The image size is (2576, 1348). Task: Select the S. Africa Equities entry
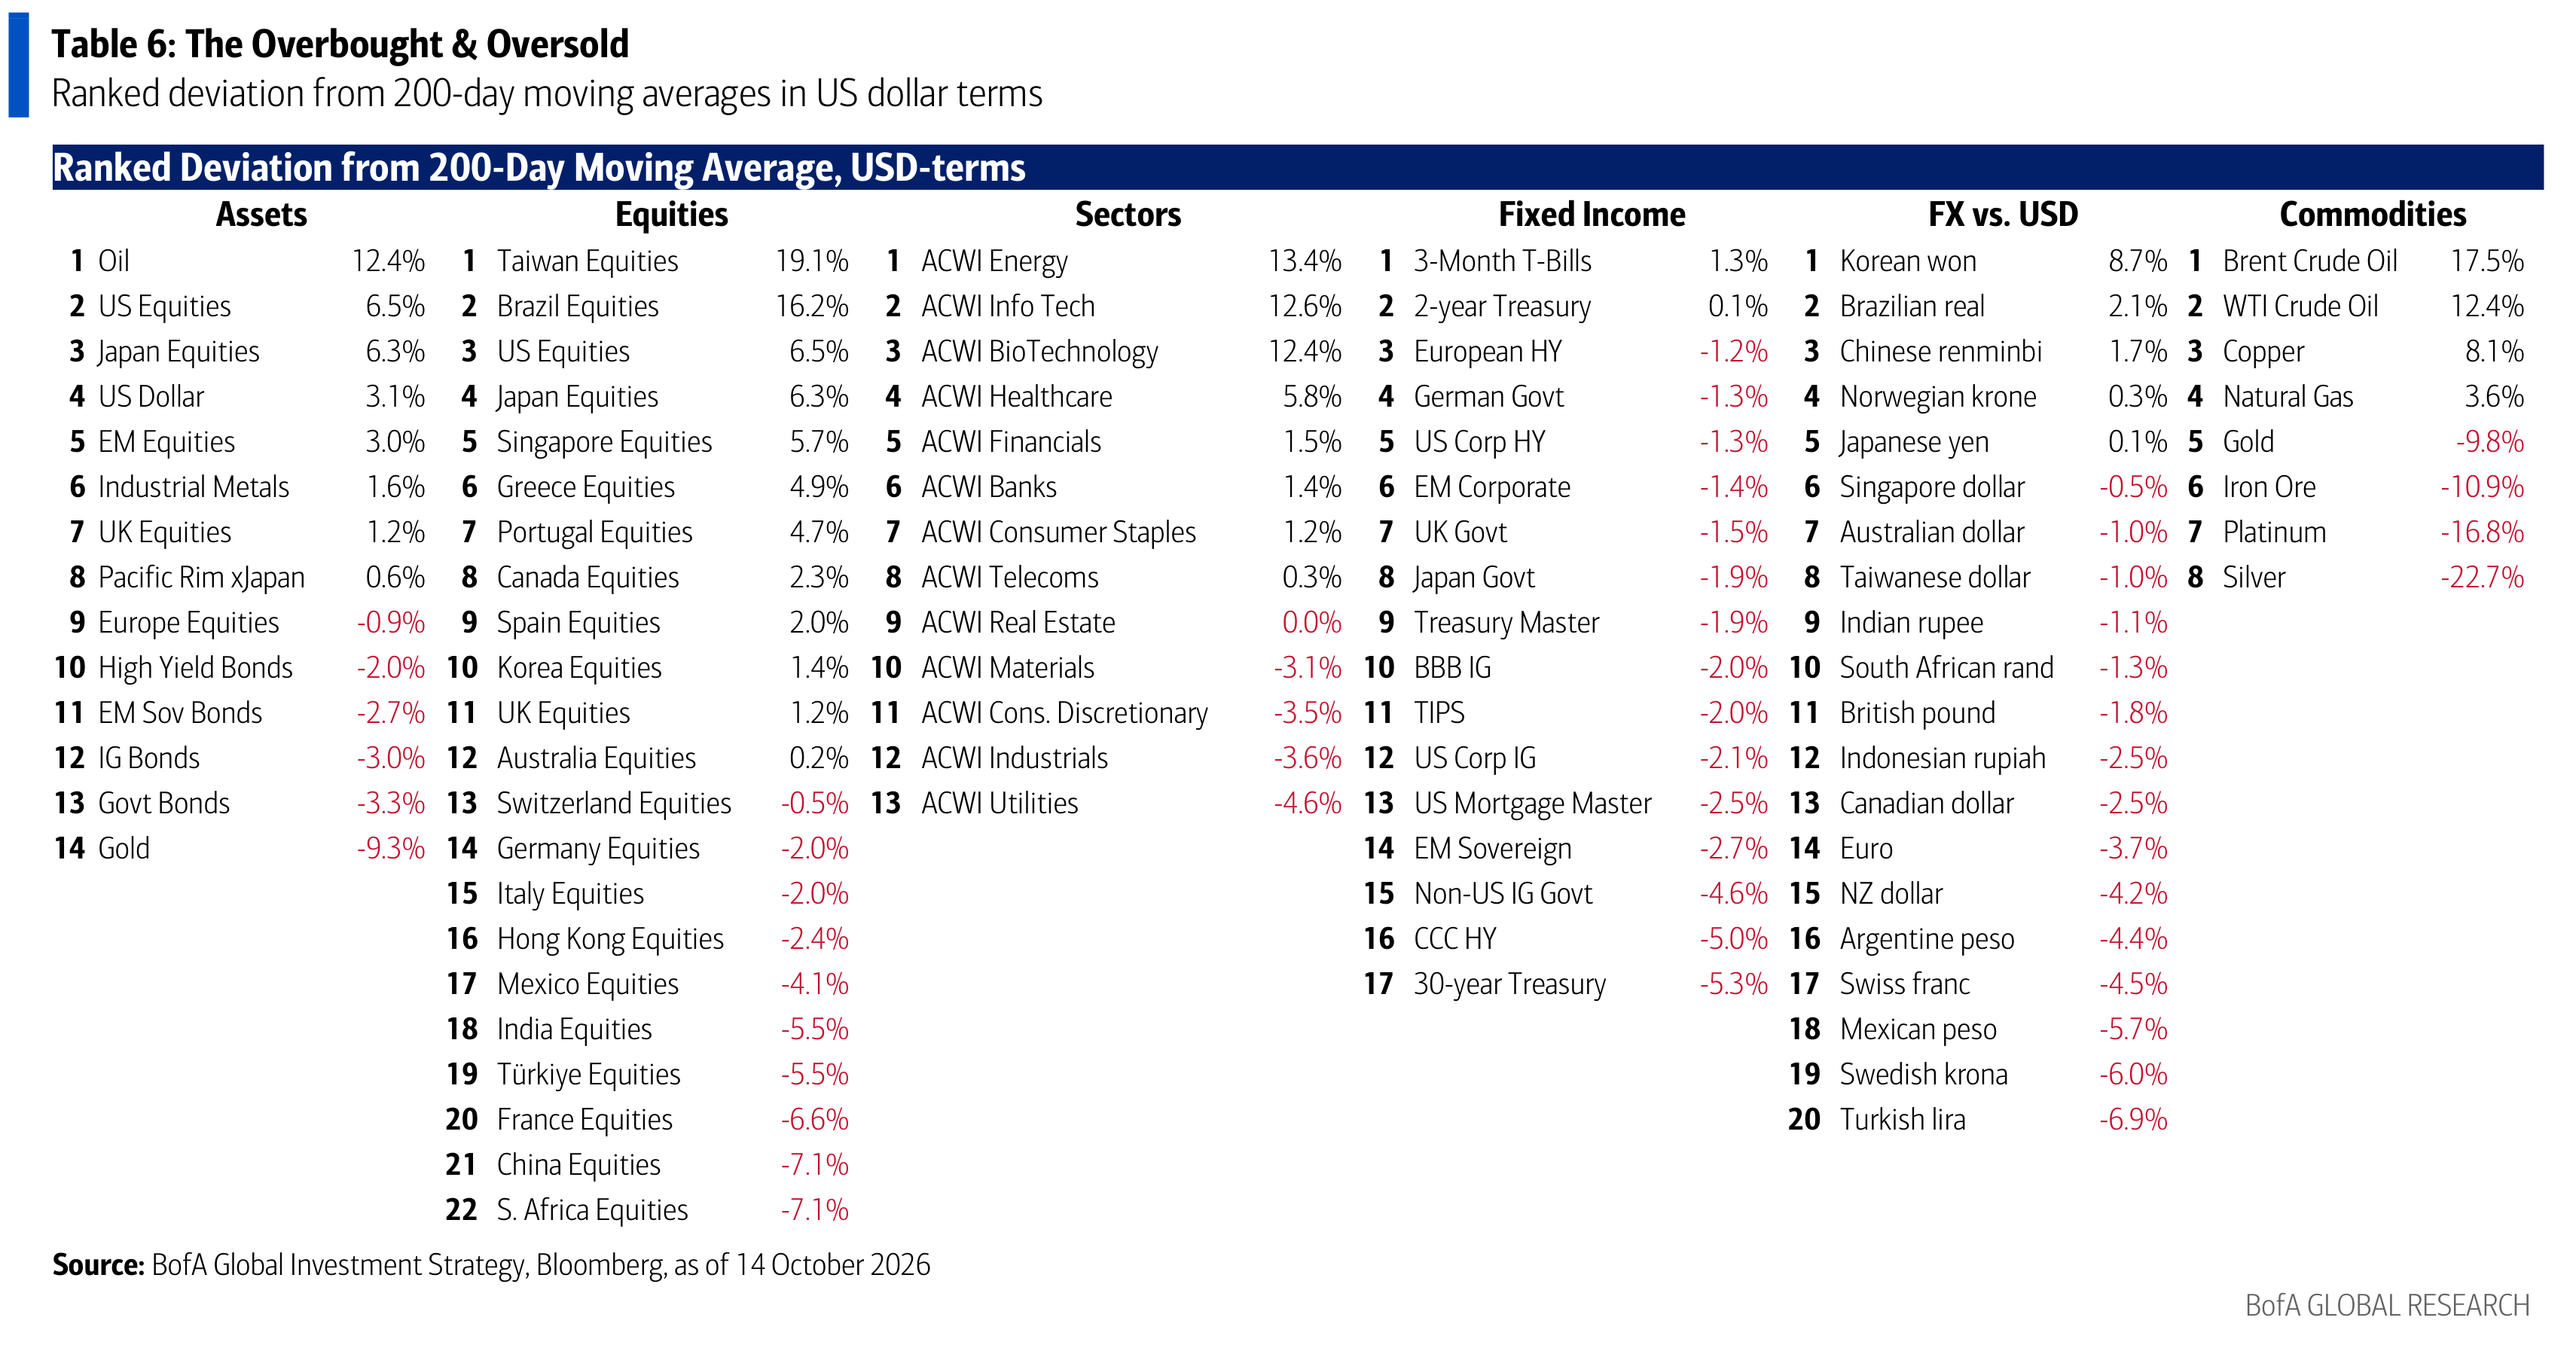click(592, 1210)
